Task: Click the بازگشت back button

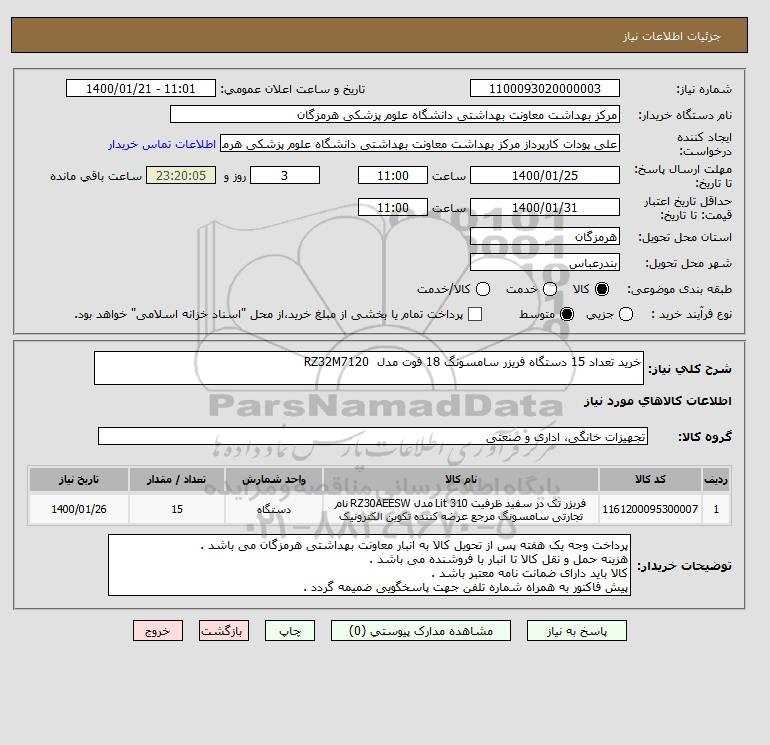Action: coord(224,631)
